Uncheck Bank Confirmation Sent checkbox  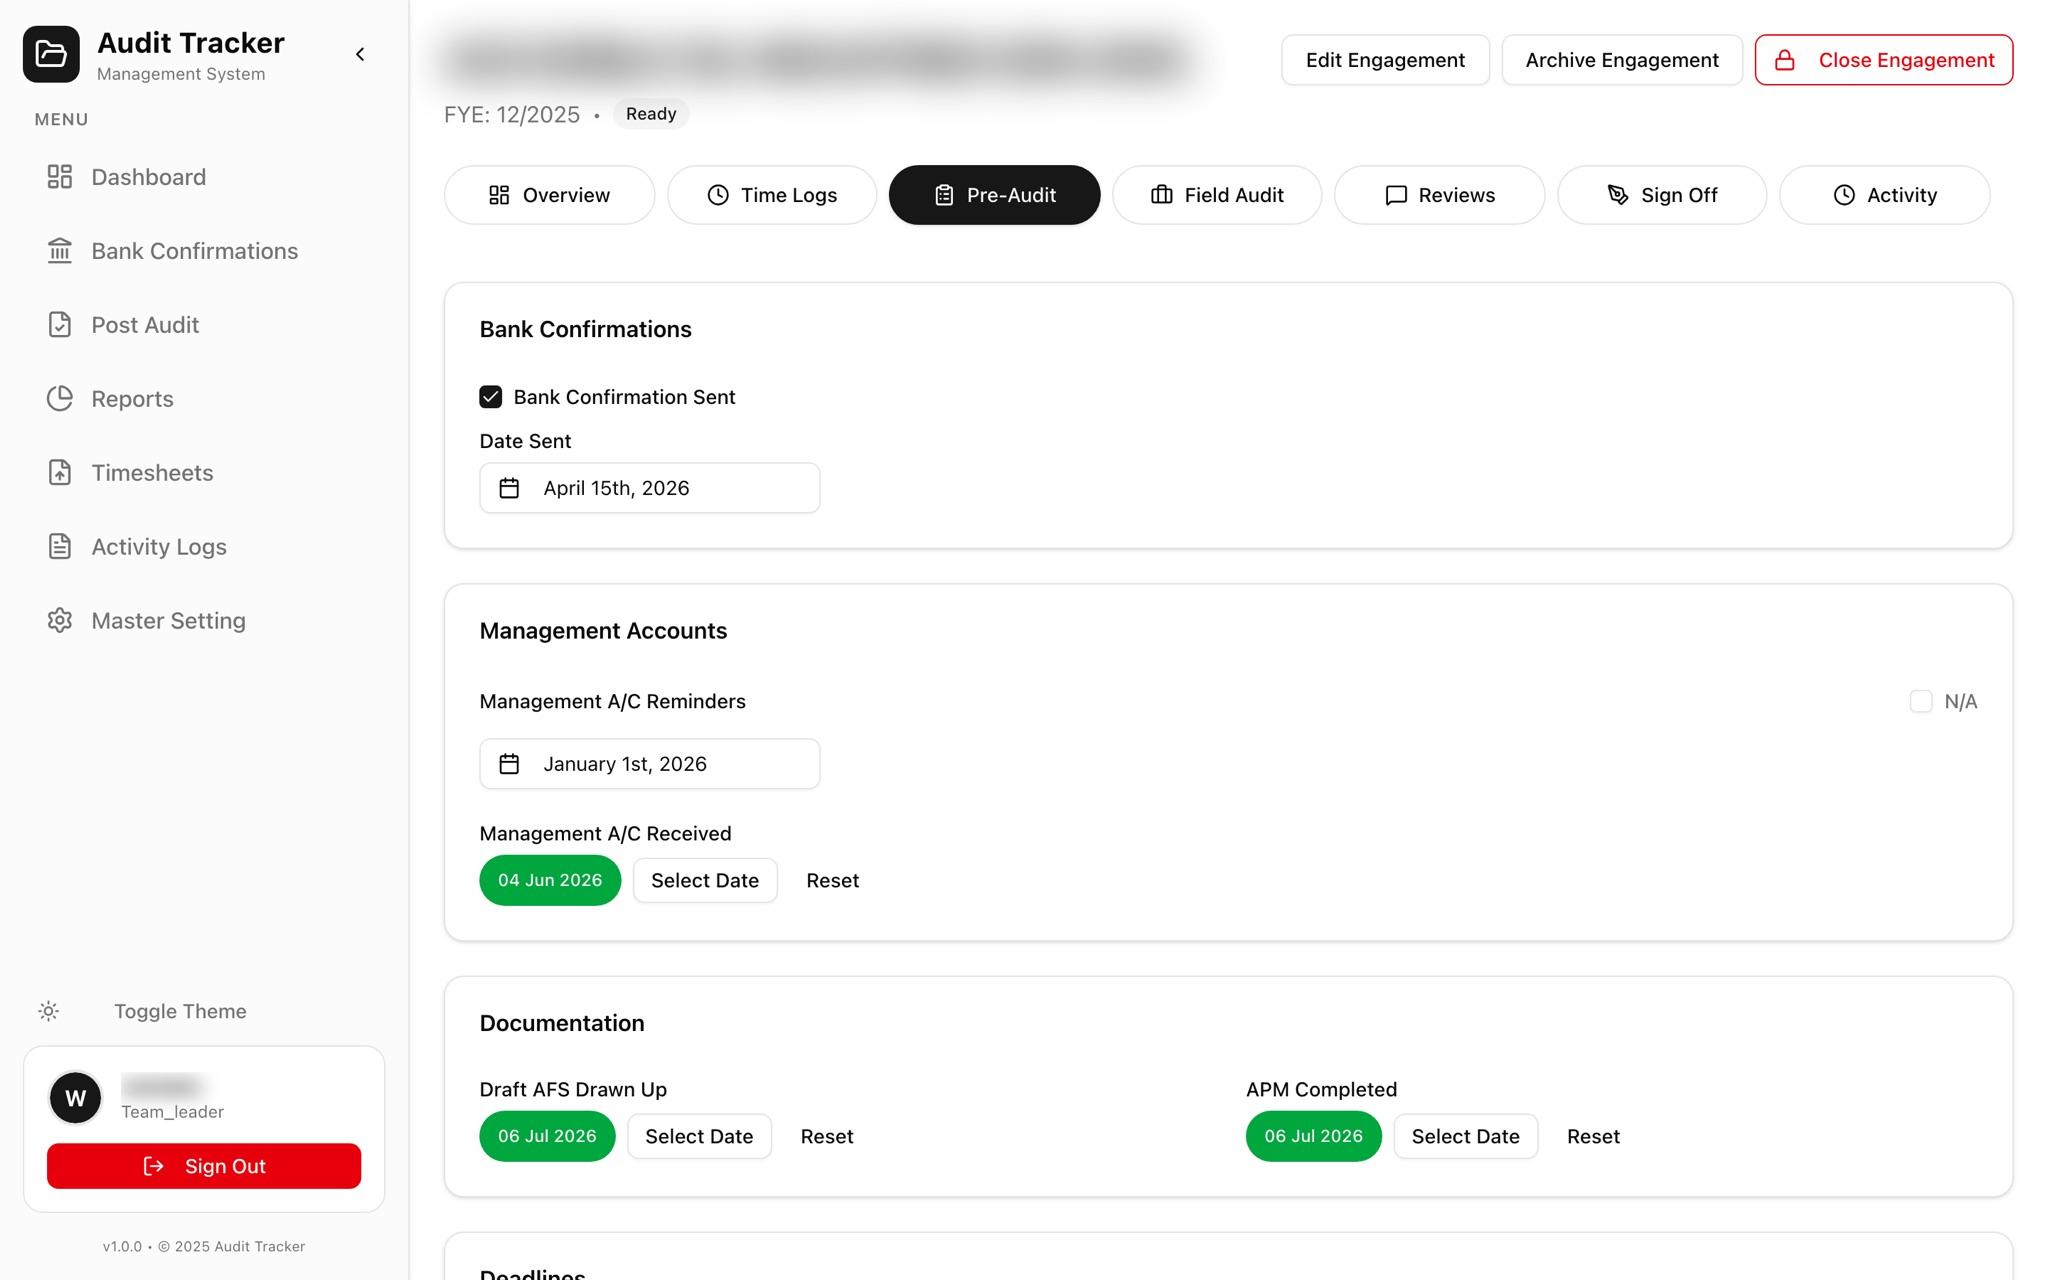pos(490,397)
